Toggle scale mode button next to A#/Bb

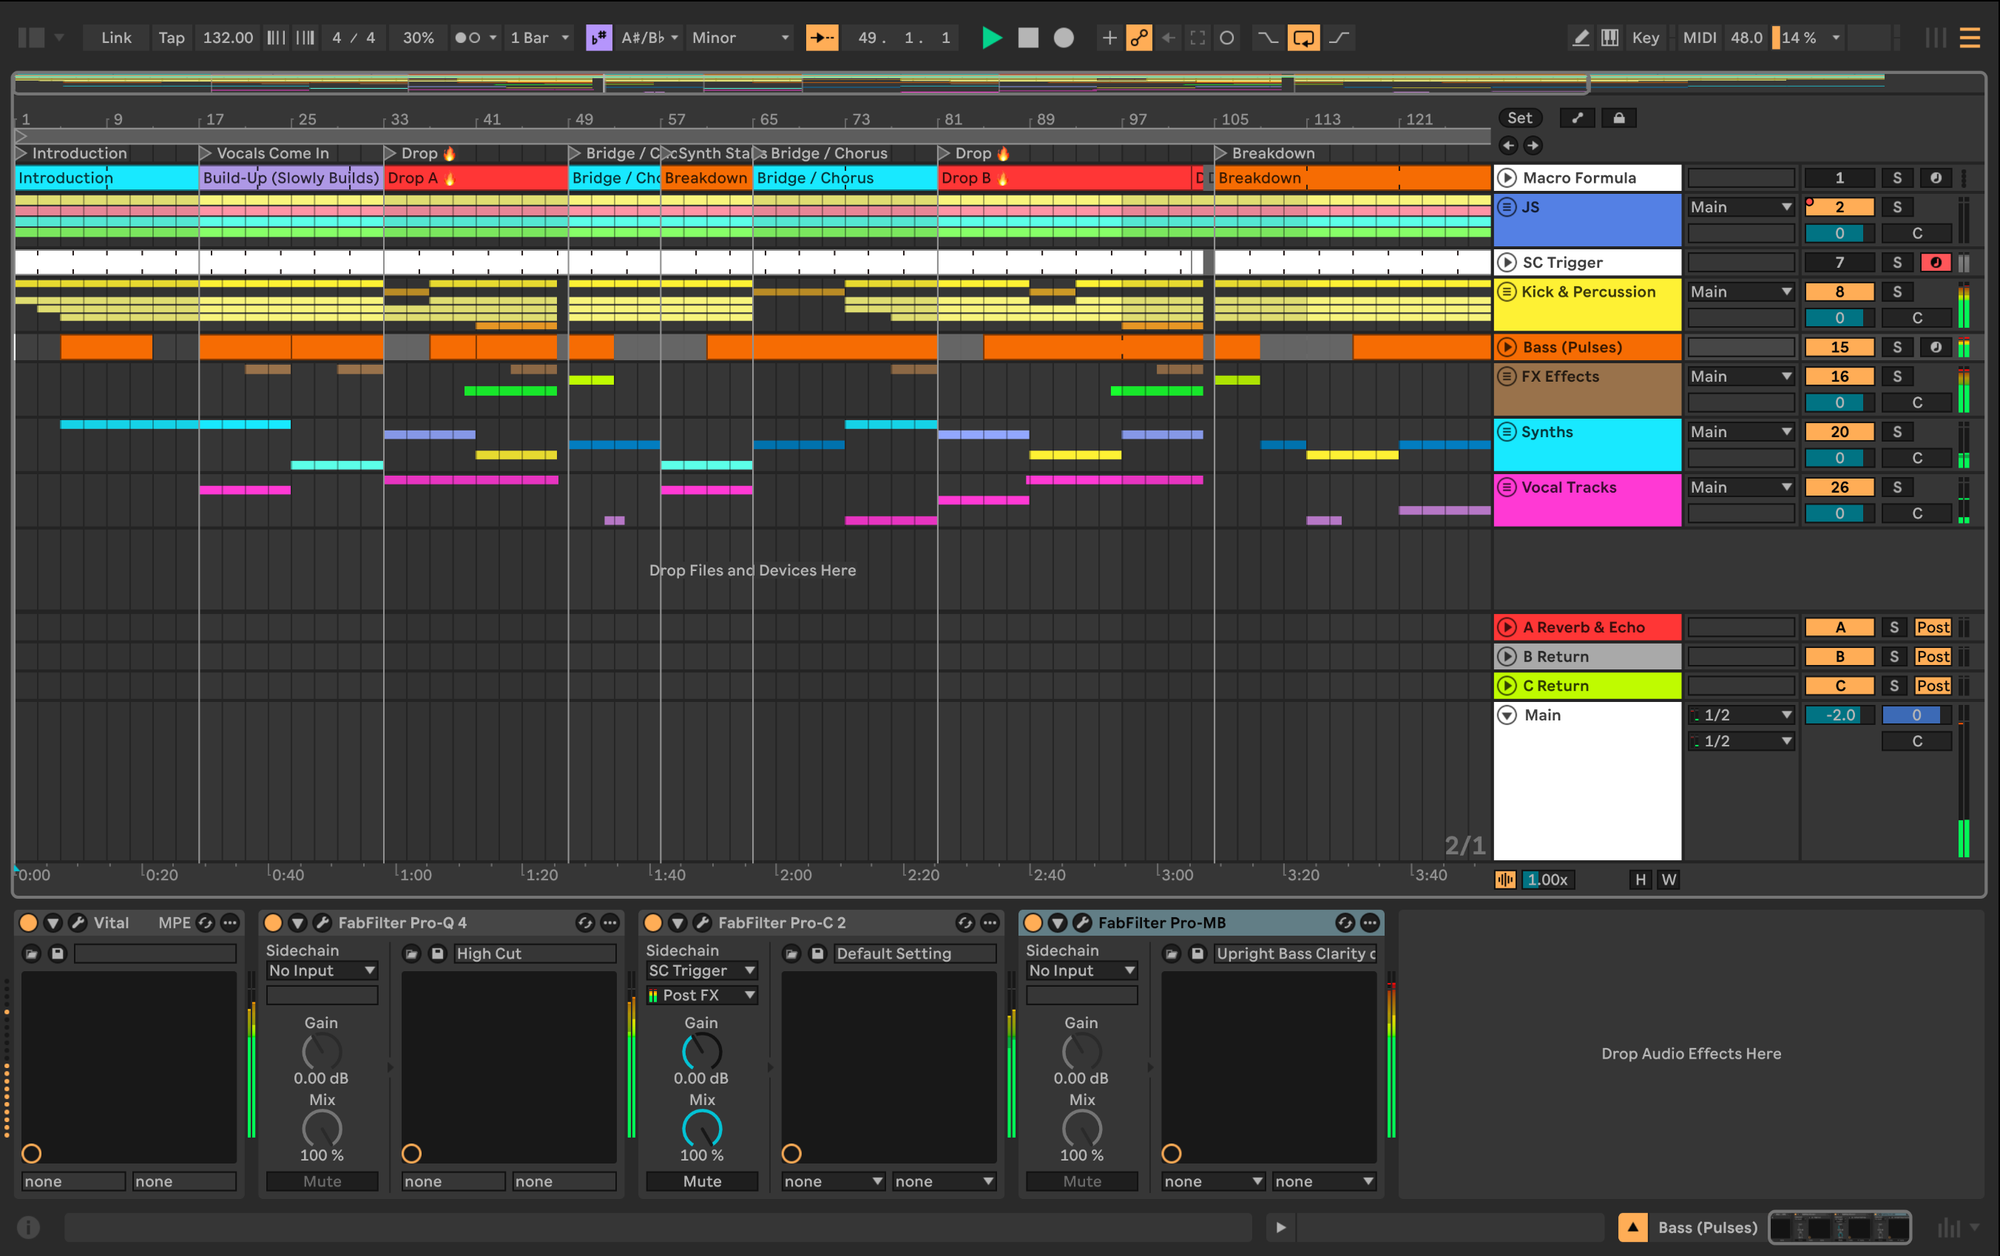(598, 38)
